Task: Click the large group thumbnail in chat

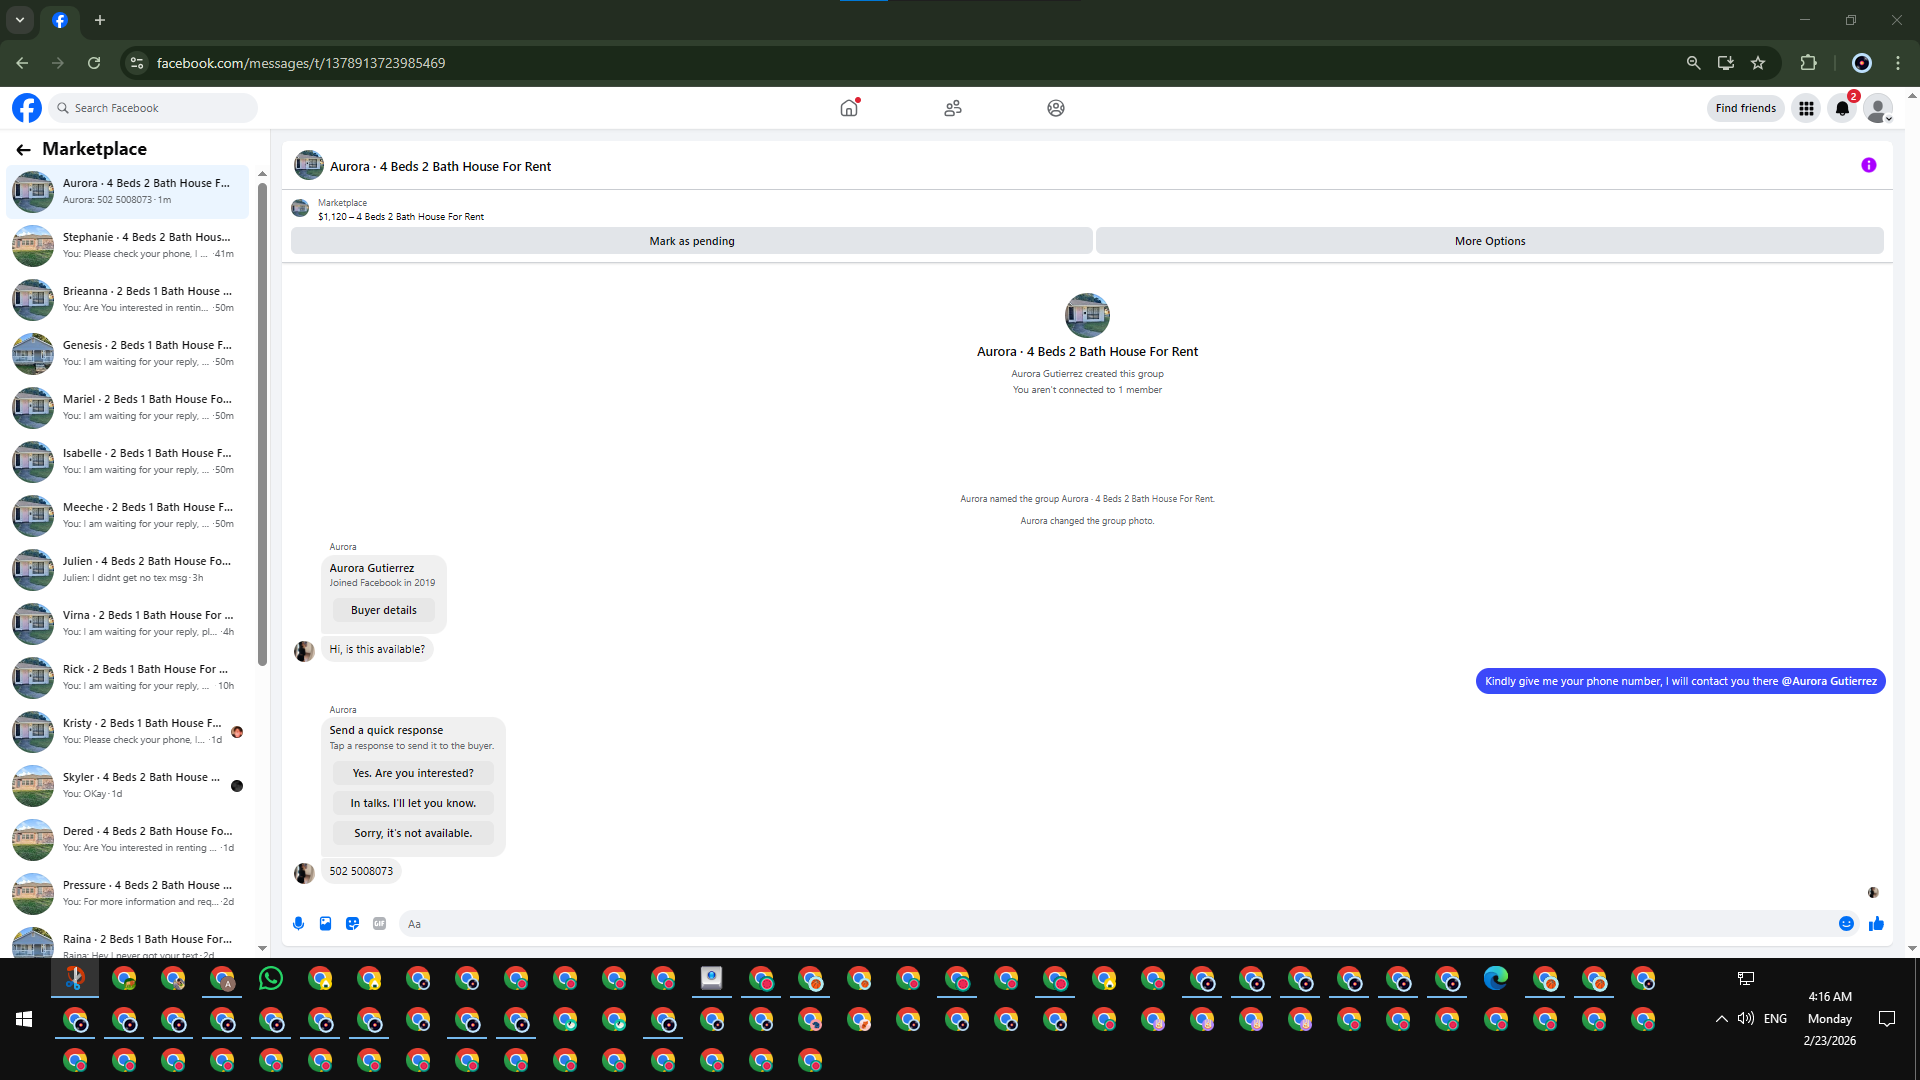Action: coord(1087,316)
